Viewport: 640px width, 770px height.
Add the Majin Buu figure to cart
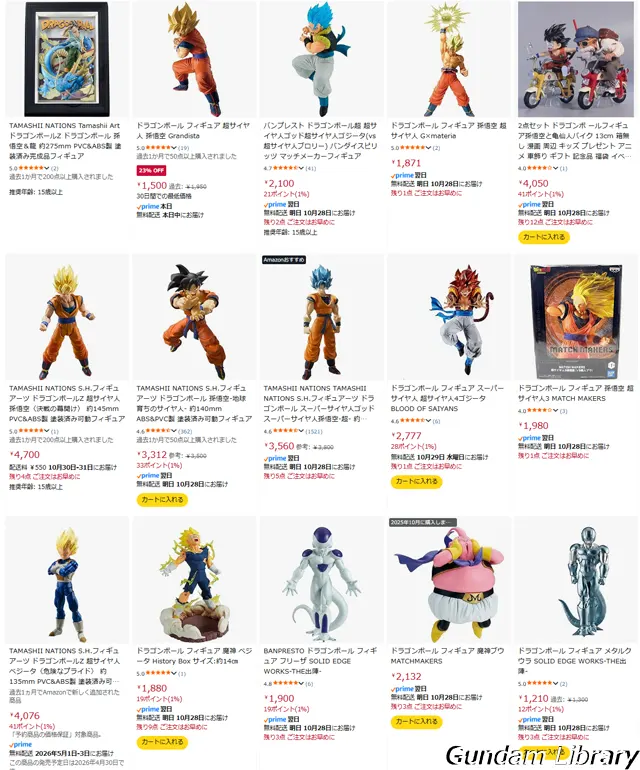tap(417, 722)
